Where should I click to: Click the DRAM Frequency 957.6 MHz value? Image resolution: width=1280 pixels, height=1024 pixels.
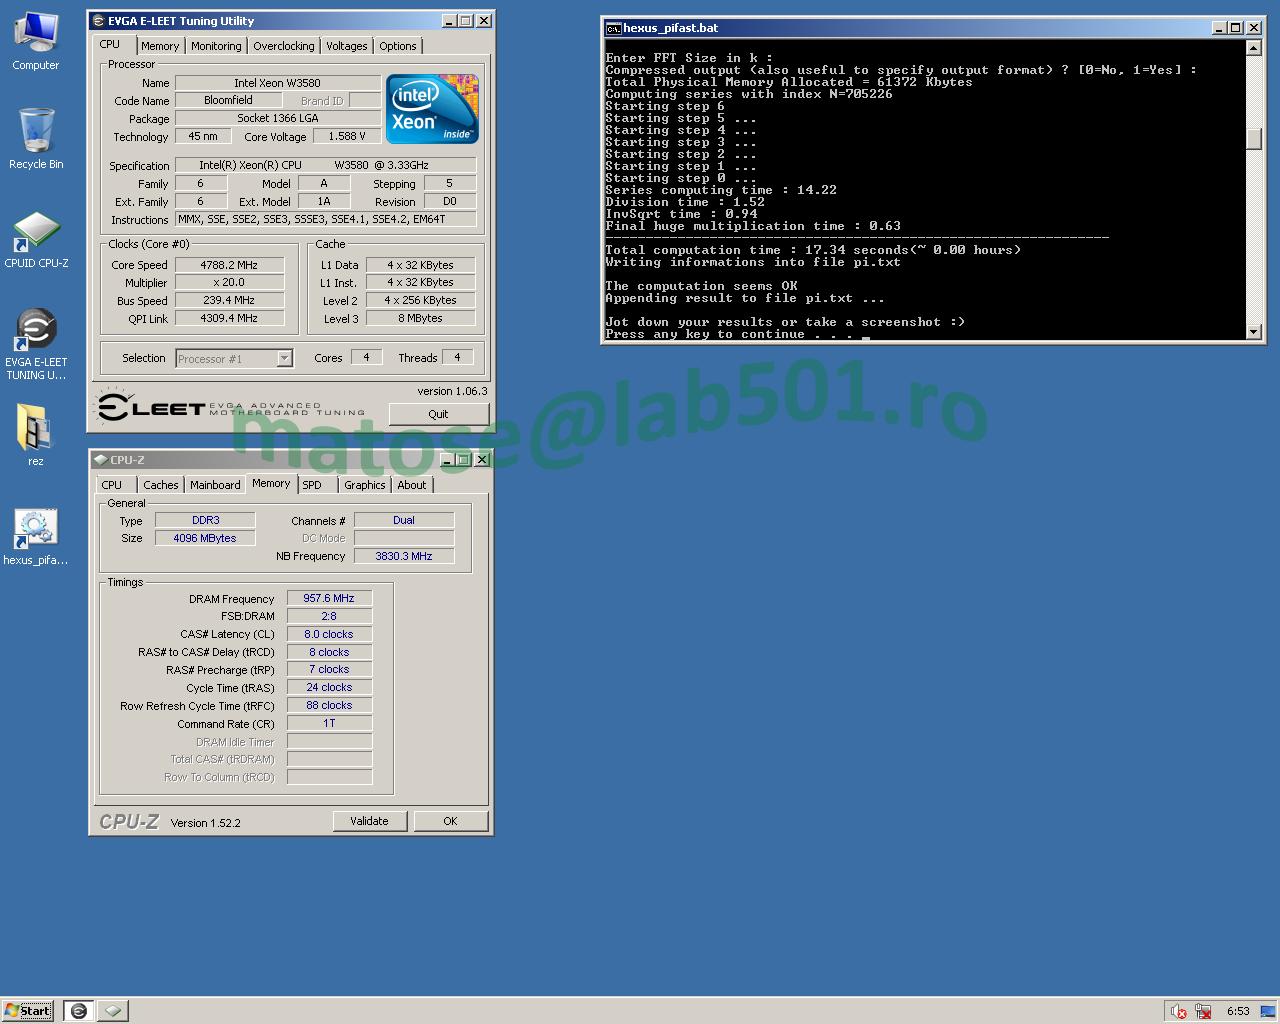coord(329,598)
